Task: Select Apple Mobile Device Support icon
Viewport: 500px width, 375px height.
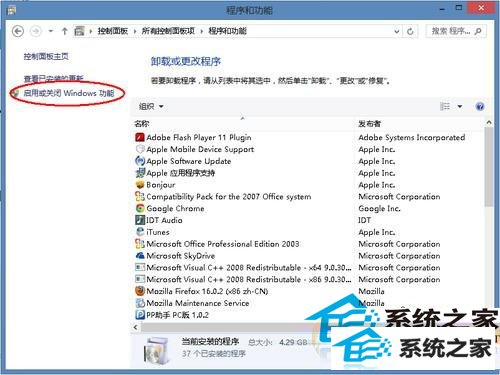Action: tap(140, 149)
